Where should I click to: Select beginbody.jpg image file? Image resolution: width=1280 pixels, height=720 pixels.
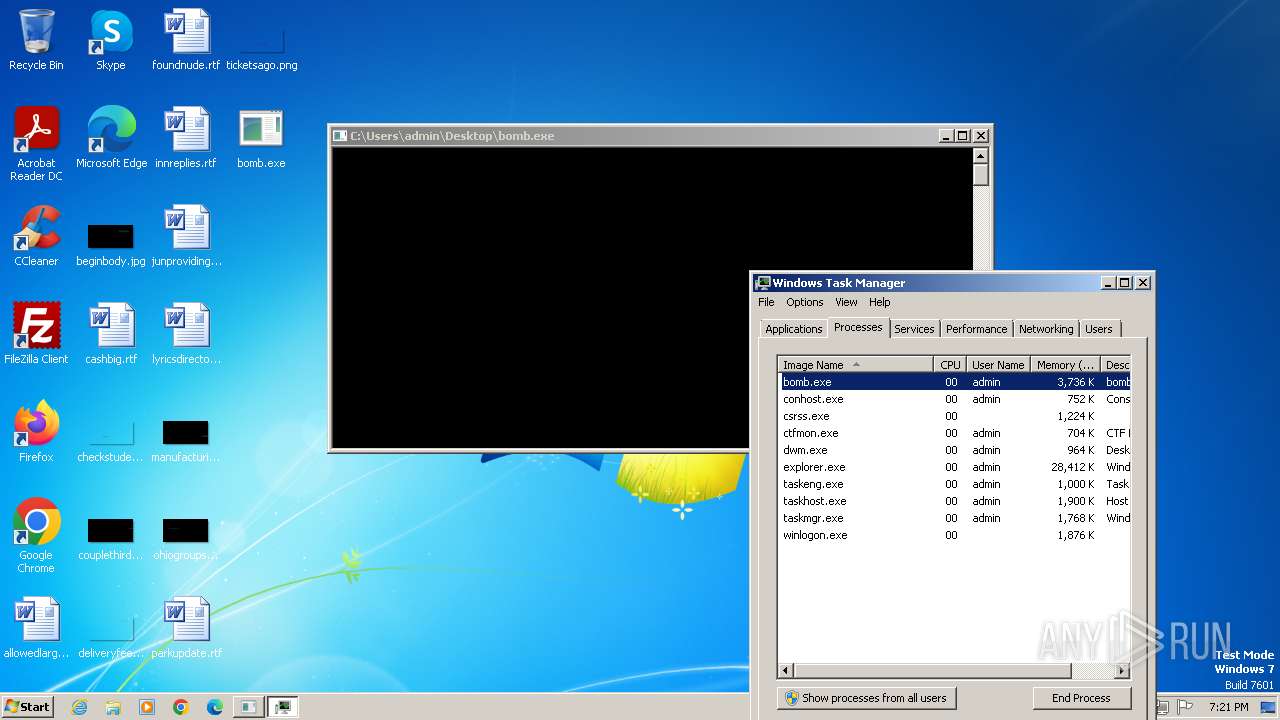coord(111,243)
